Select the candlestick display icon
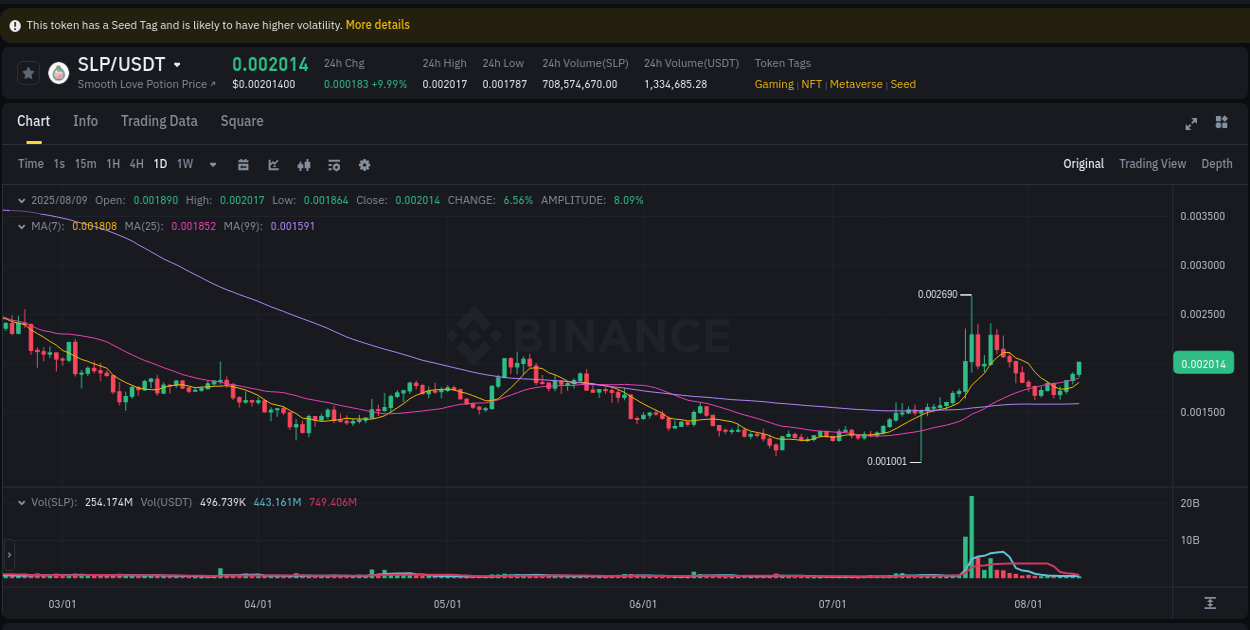Image resolution: width=1250 pixels, height=630 pixels. pos(304,163)
